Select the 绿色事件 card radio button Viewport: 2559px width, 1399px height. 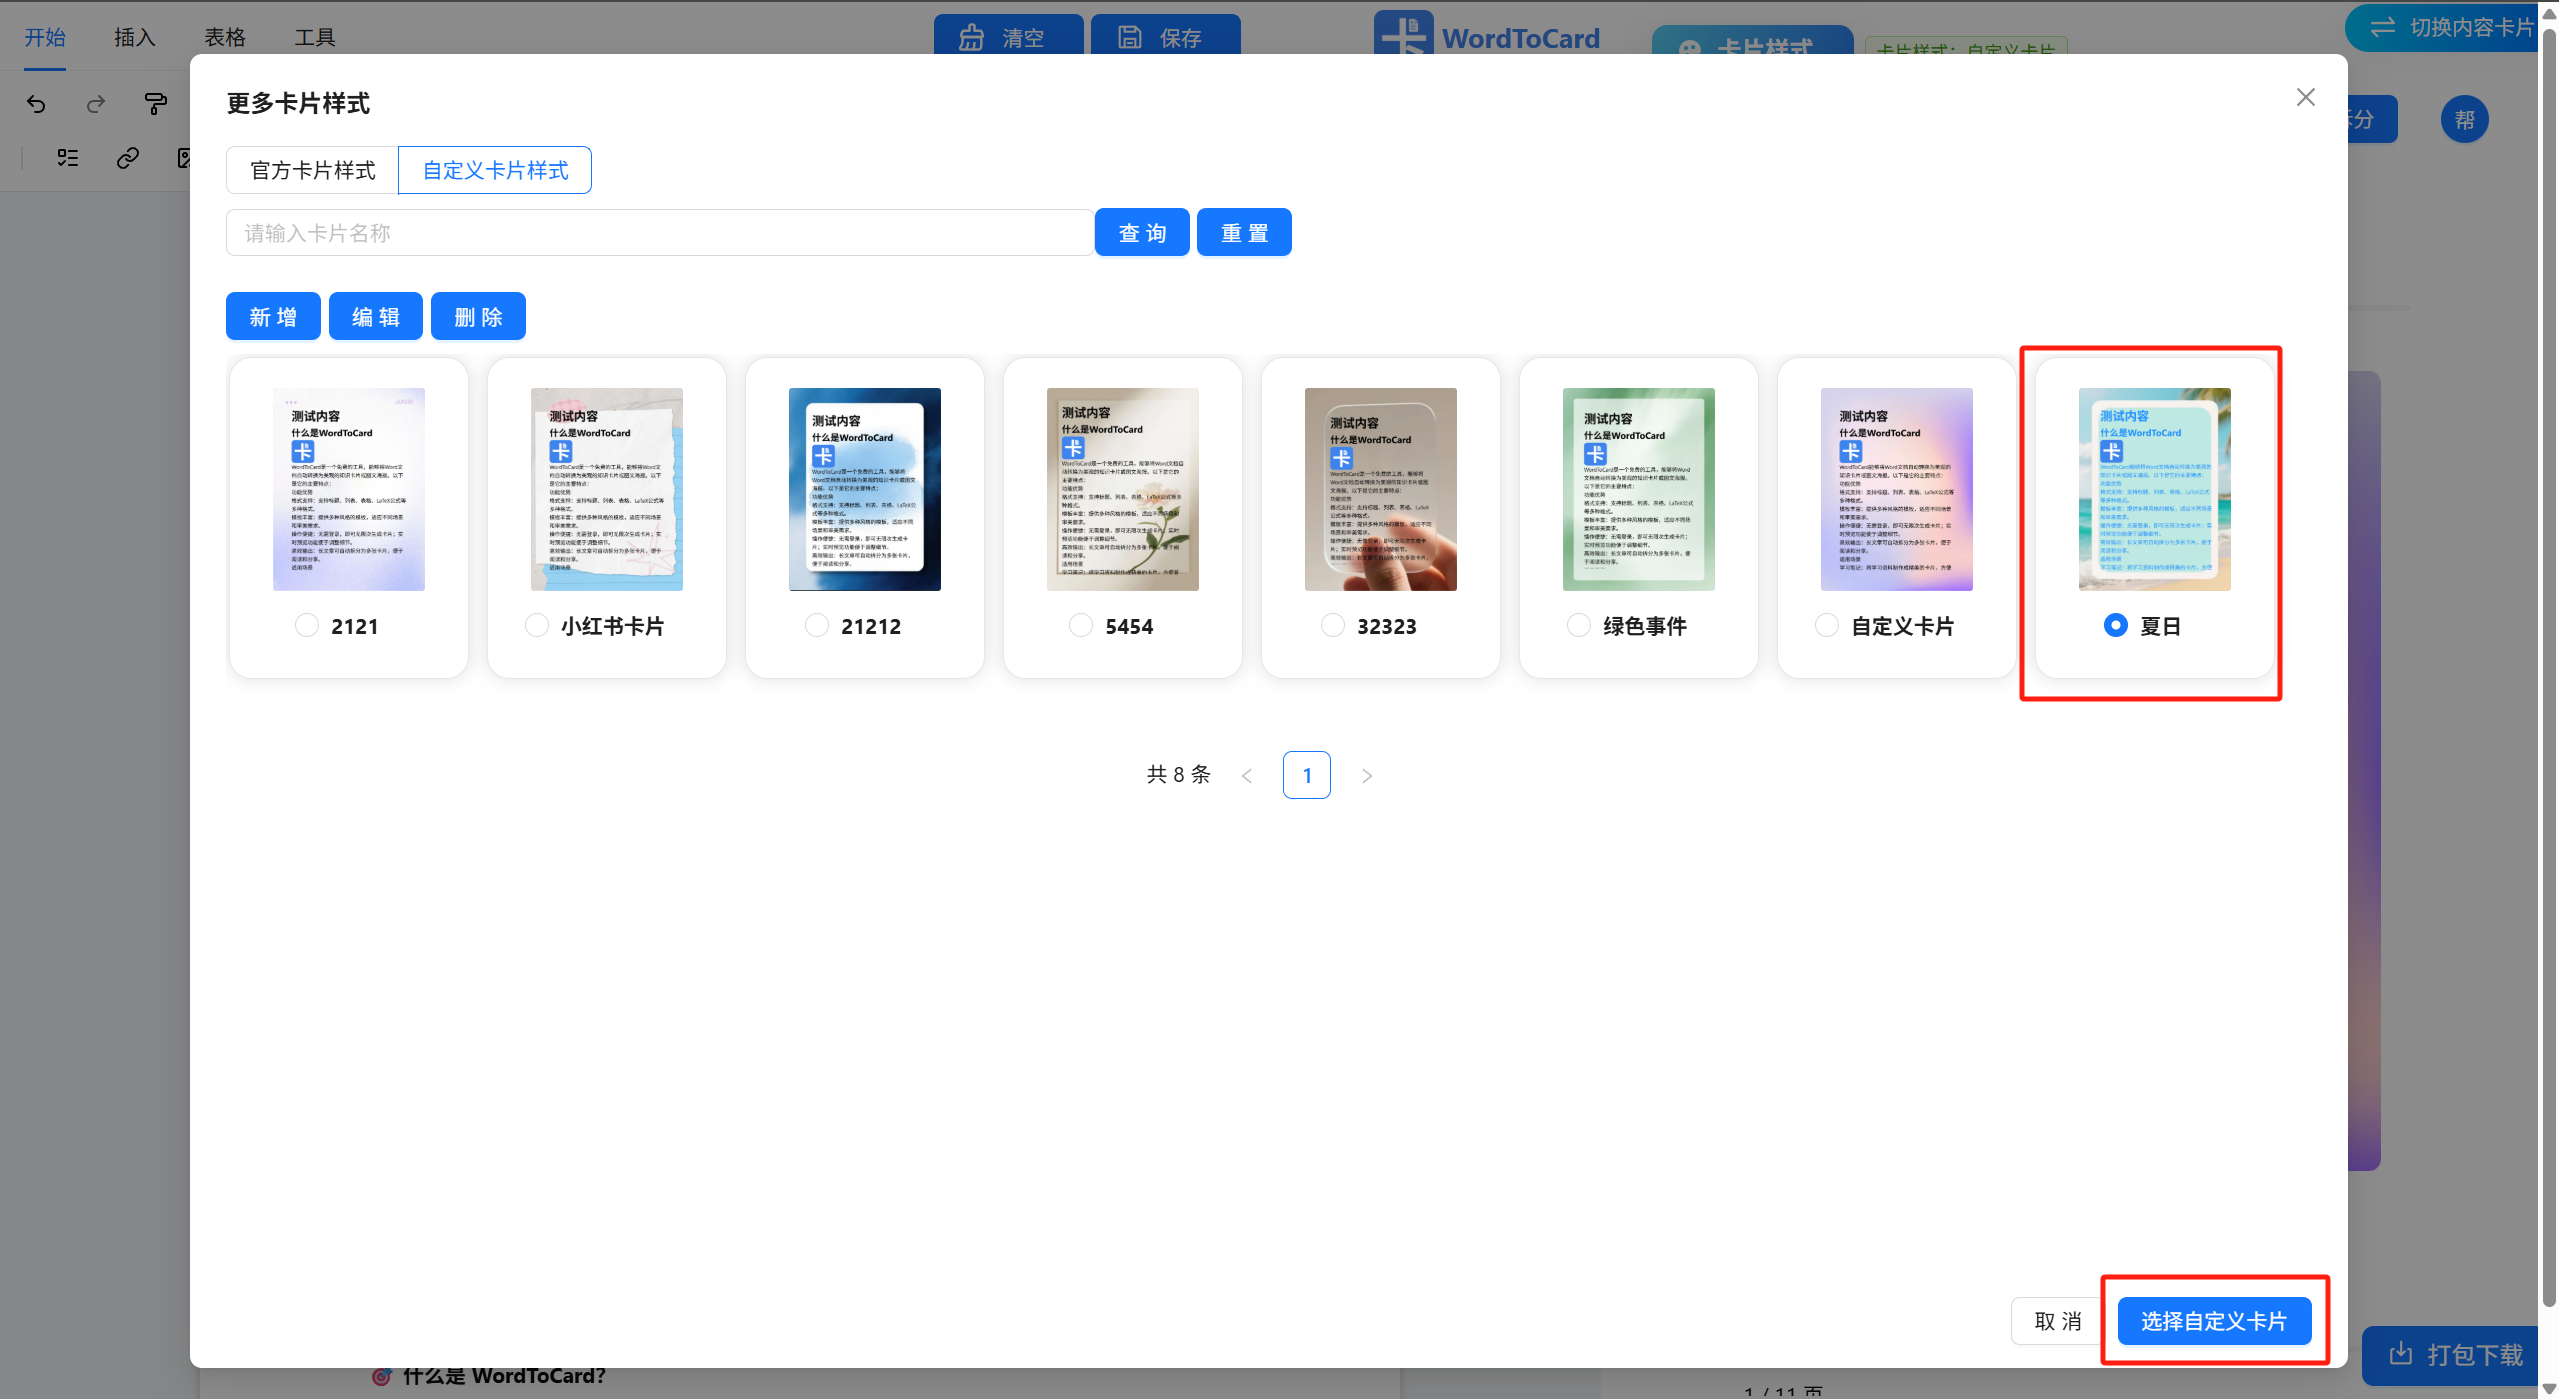pyautogui.click(x=1578, y=624)
